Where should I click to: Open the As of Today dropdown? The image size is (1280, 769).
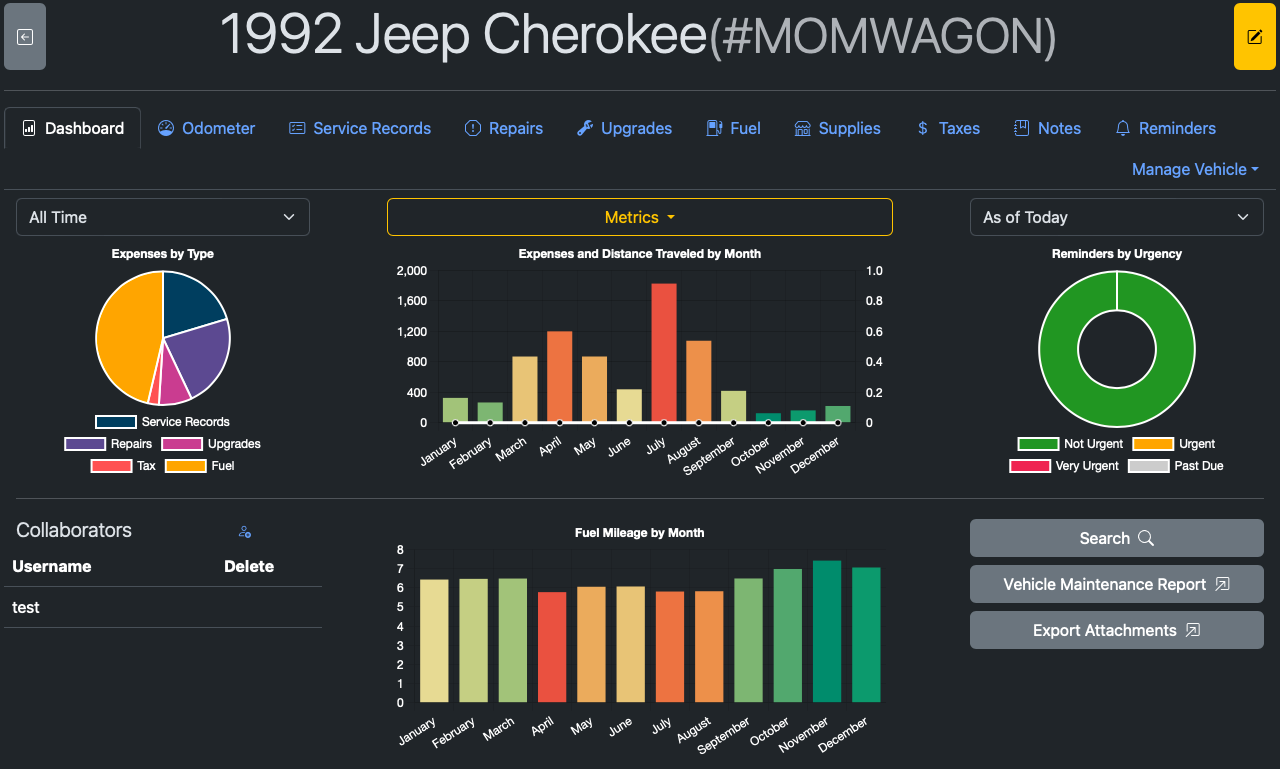(x=1116, y=217)
